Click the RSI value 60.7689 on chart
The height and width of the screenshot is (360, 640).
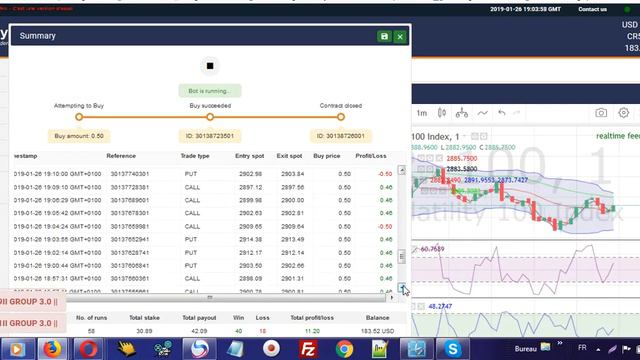click(432, 249)
